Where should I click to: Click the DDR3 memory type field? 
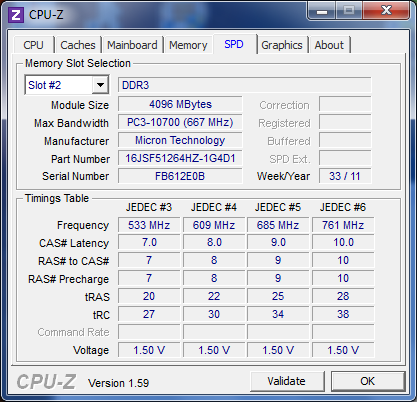click(244, 85)
